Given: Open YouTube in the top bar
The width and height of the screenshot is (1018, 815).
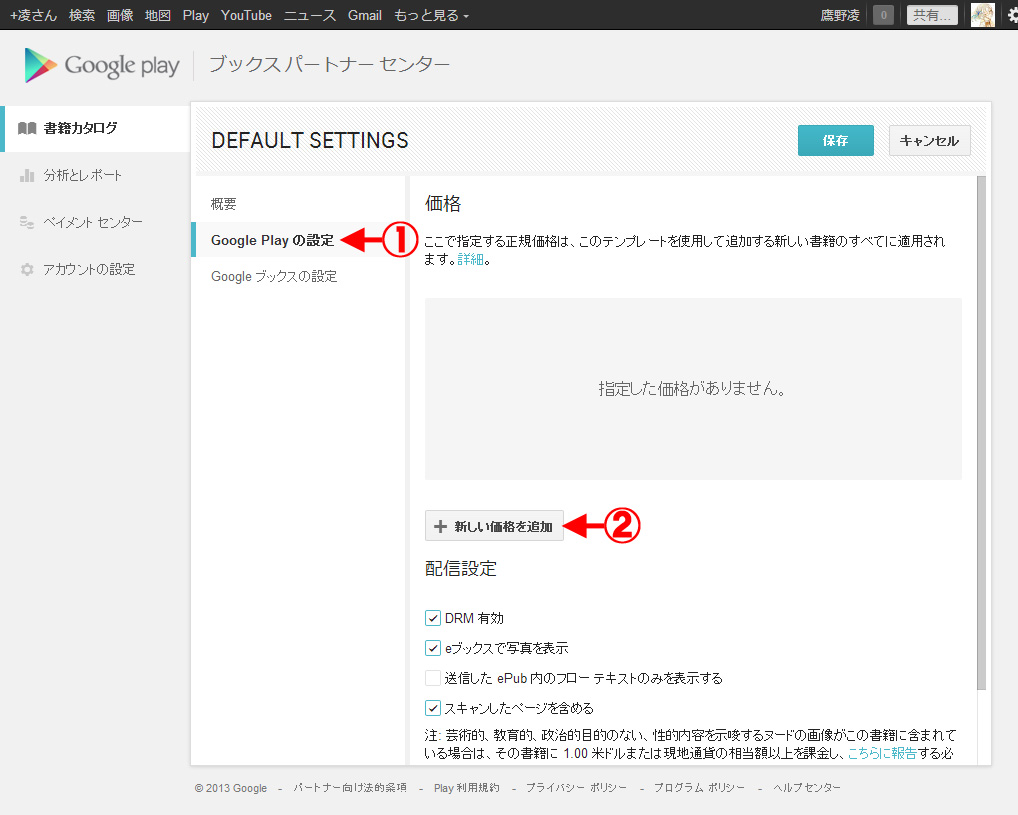Looking at the screenshot, I should 246,15.
